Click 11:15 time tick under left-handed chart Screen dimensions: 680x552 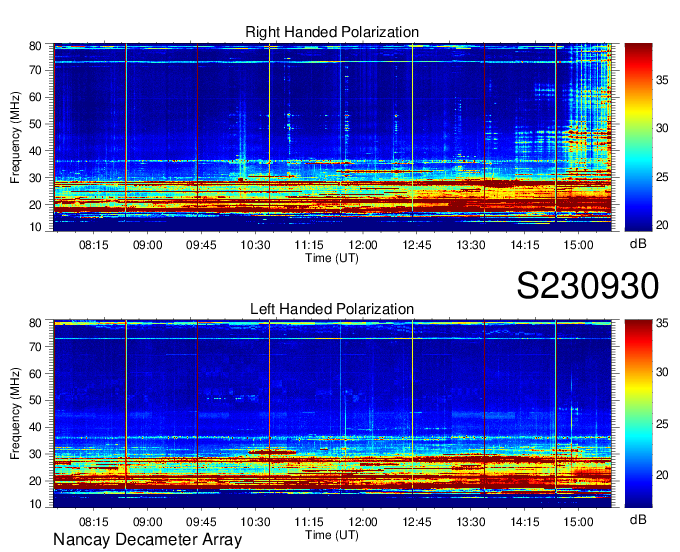[x=309, y=522]
